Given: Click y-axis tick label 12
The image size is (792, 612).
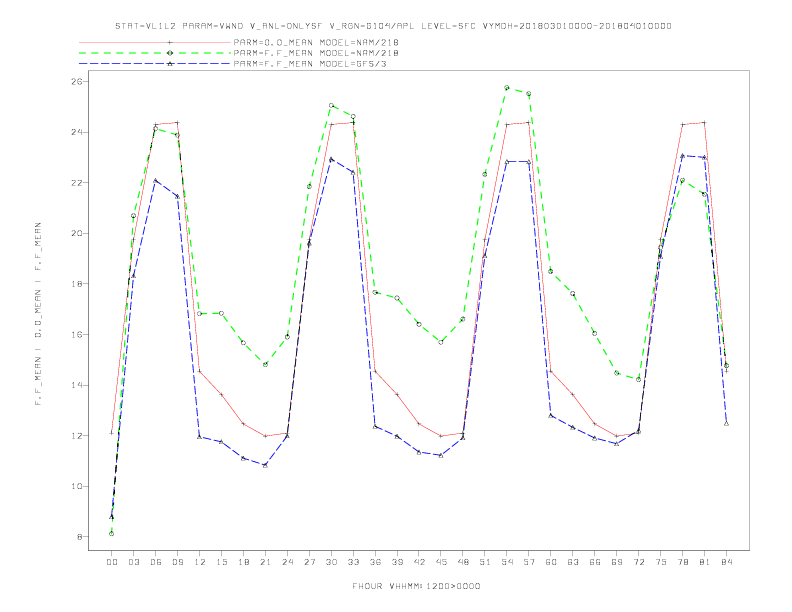Looking at the screenshot, I should click(79, 435).
